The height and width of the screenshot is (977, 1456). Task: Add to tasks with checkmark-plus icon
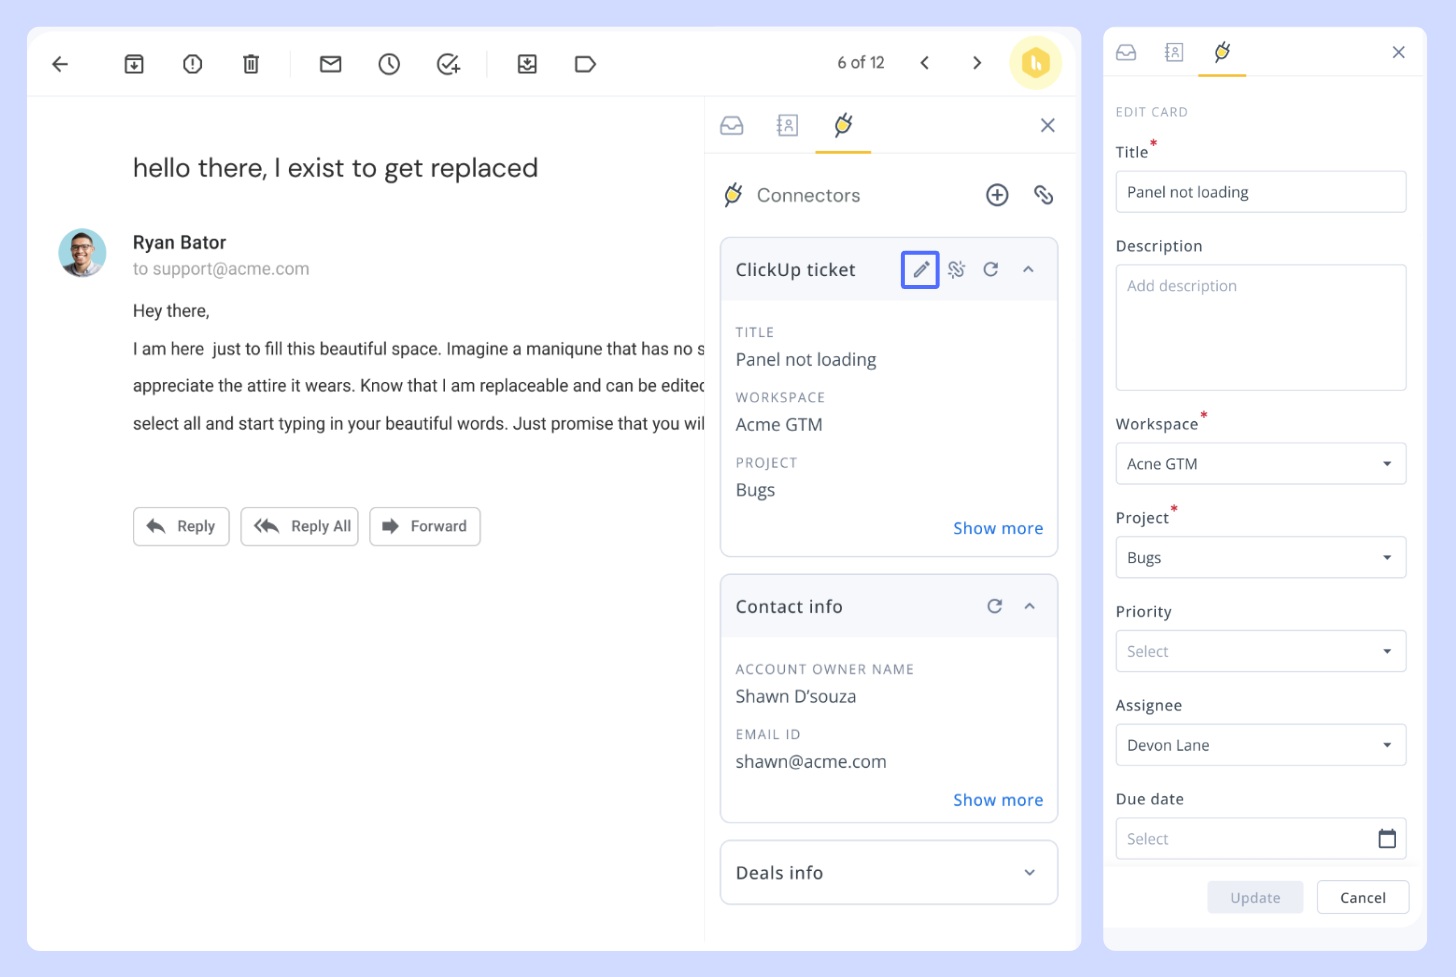click(x=449, y=64)
